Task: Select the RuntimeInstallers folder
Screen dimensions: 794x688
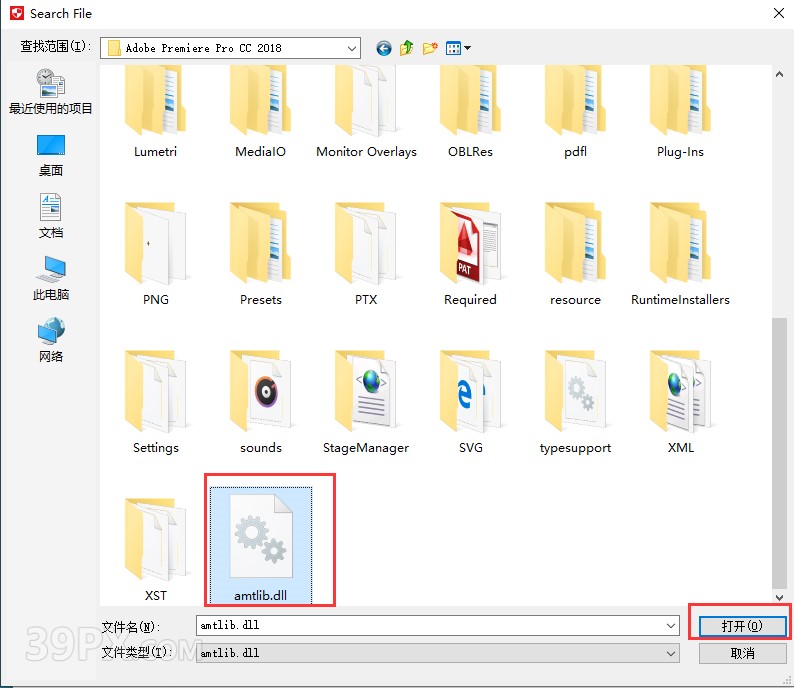Action: click(x=680, y=254)
